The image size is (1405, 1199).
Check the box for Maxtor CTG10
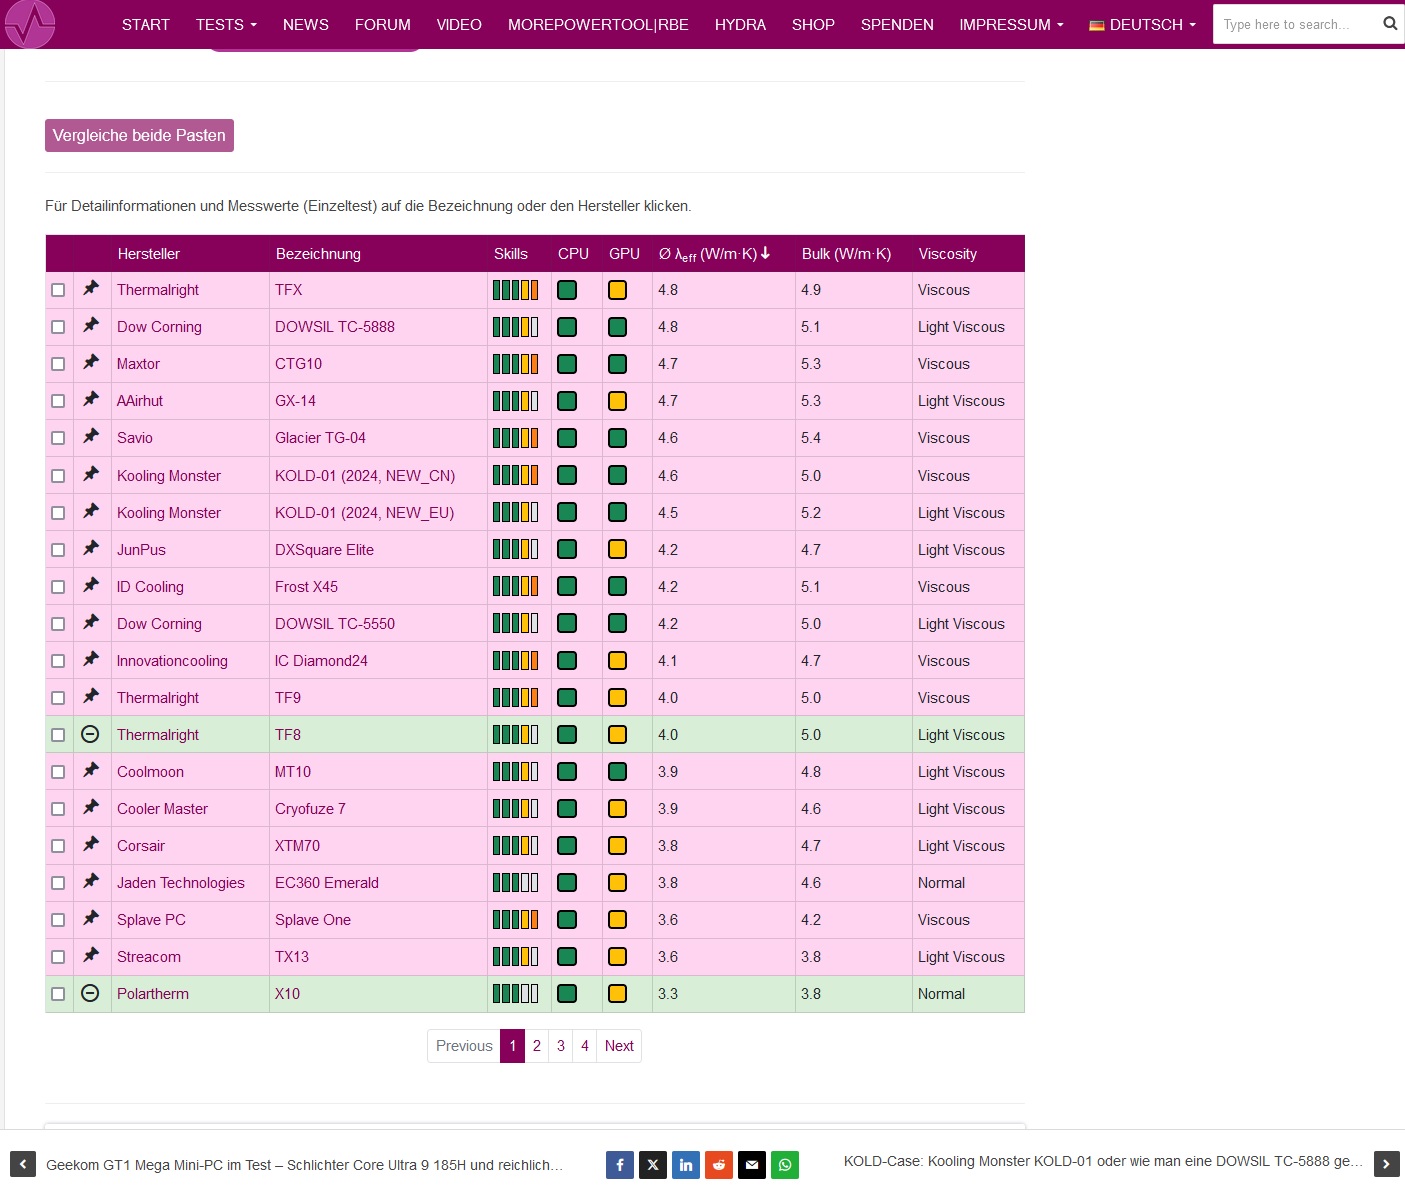(x=58, y=364)
